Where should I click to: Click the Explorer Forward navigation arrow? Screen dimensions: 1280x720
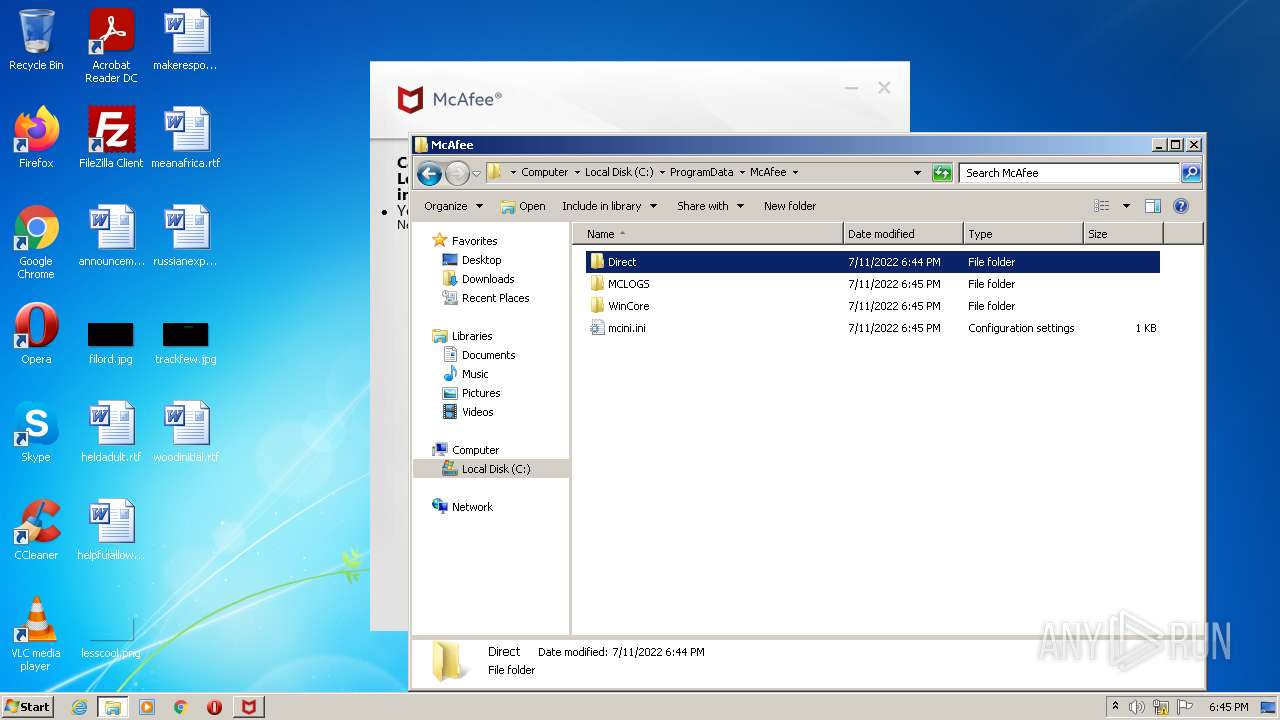coord(457,173)
